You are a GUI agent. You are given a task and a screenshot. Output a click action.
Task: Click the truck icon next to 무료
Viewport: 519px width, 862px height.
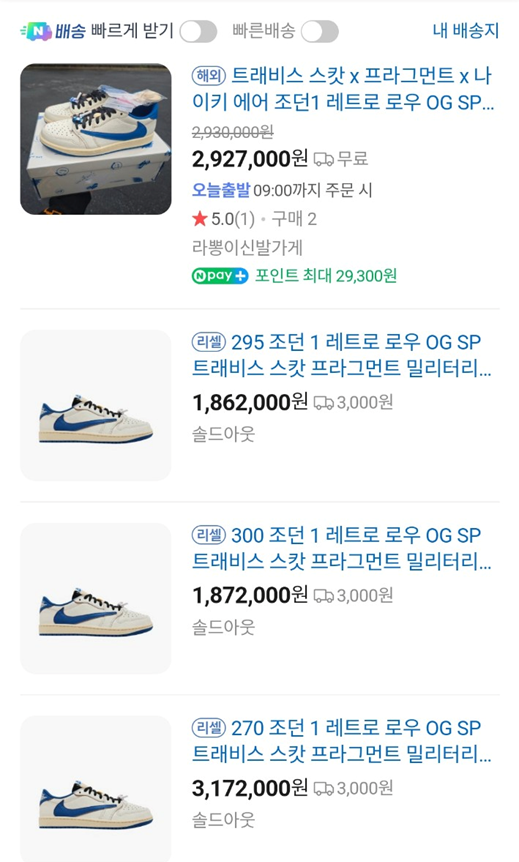[x=324, y=159]
